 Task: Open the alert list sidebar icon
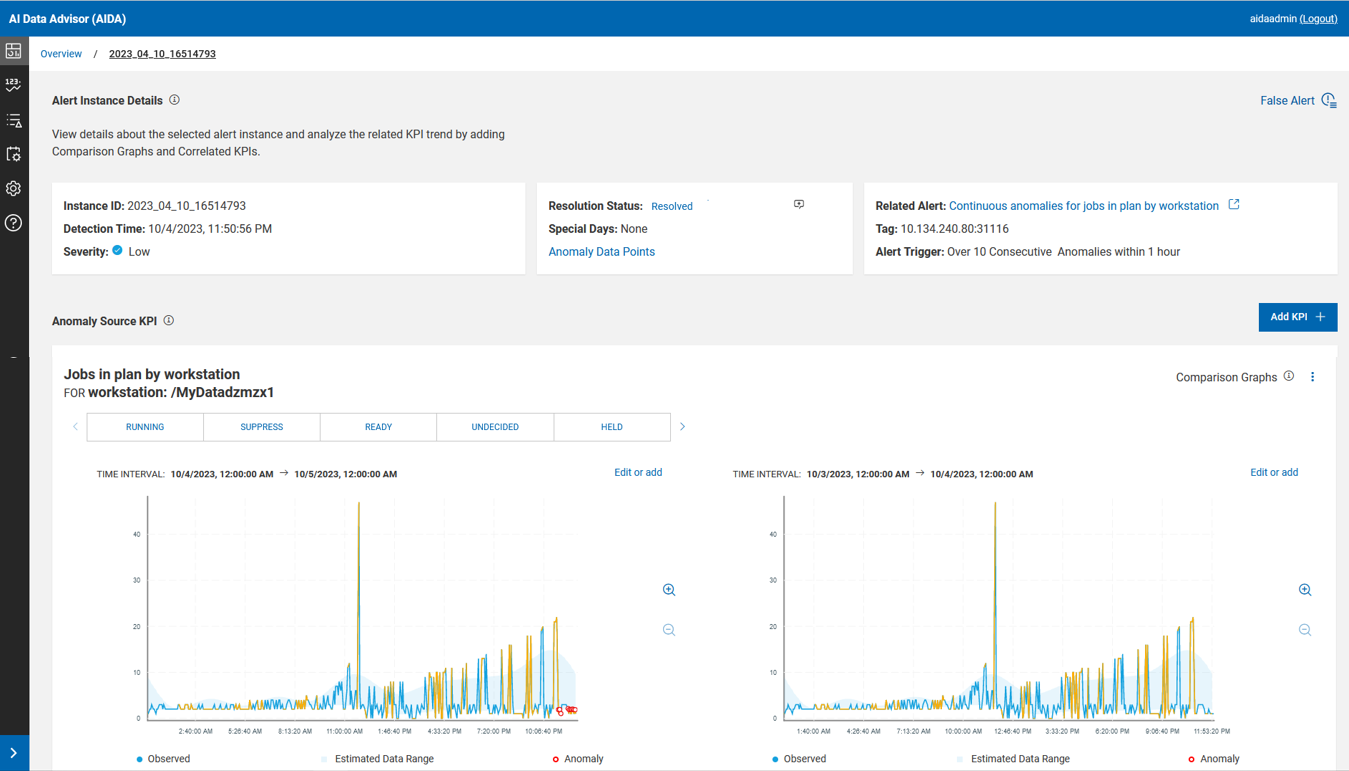14,120
